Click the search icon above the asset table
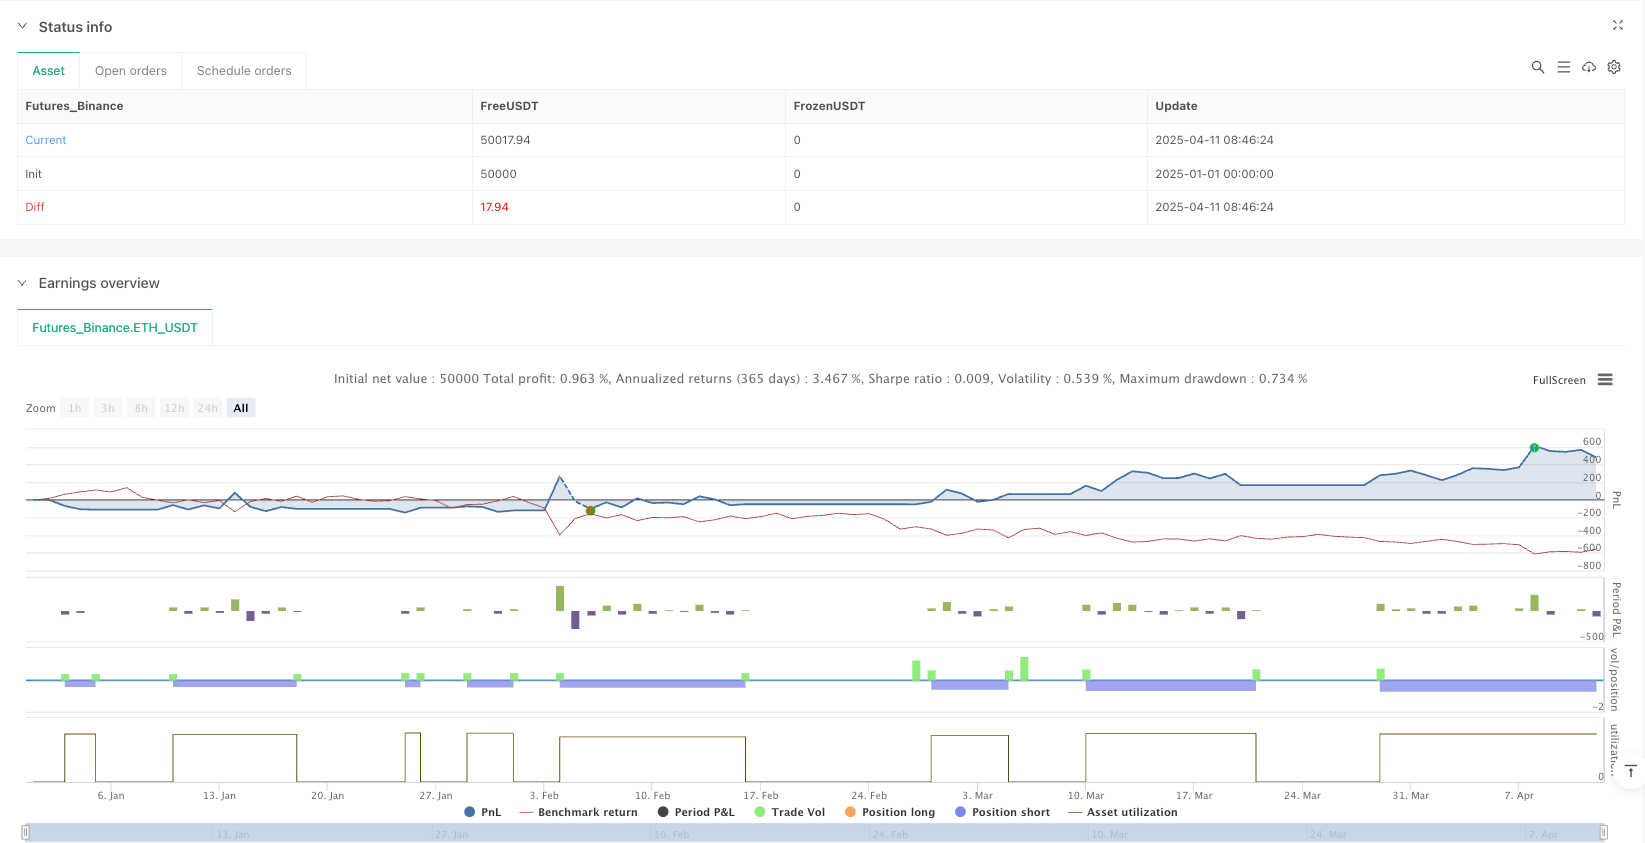Screen dimensions: 1645x843 click(x=1537, y=67)
